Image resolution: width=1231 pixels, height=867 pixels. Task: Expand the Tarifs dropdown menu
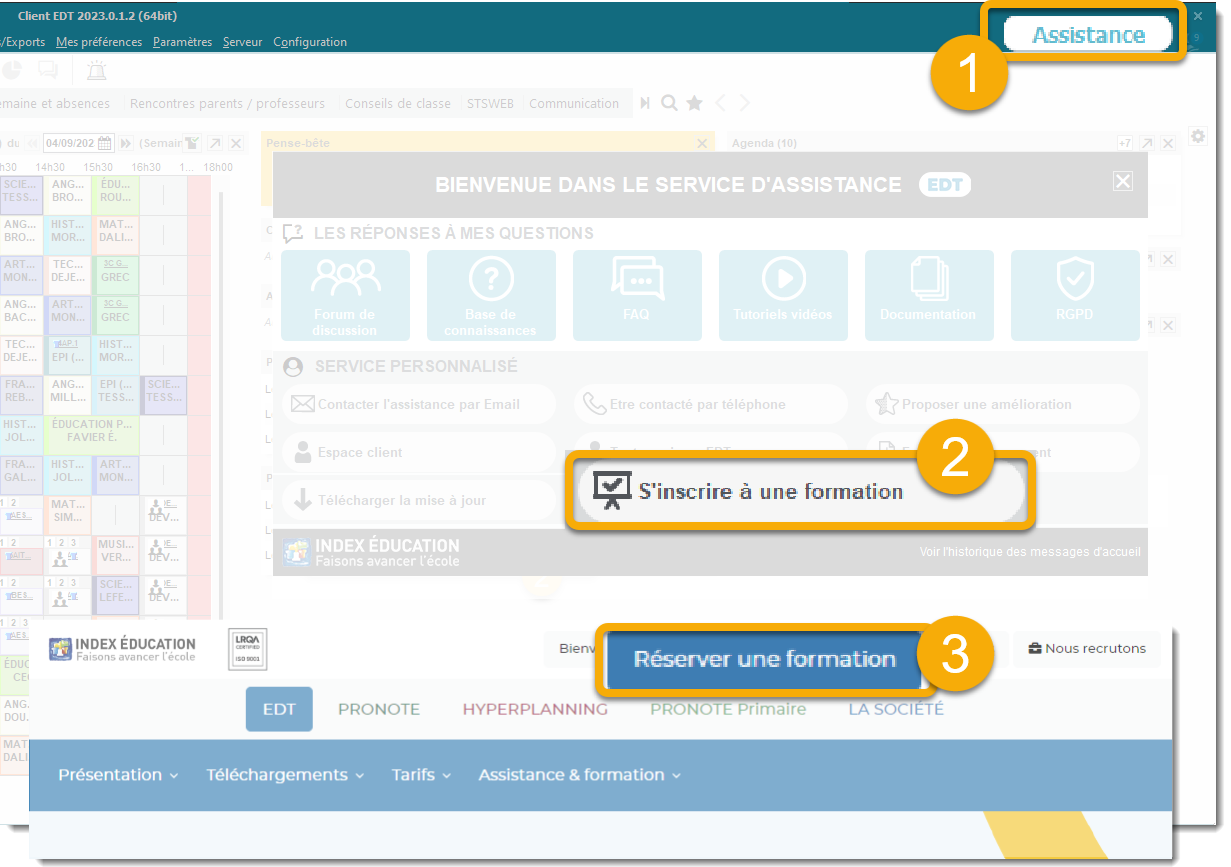(421, 775)
